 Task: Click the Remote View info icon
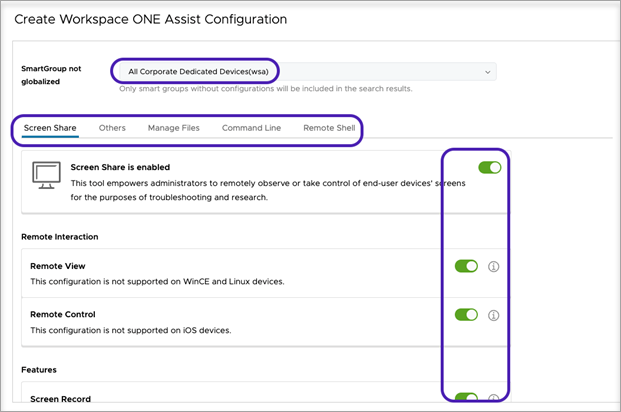(493, 267)
